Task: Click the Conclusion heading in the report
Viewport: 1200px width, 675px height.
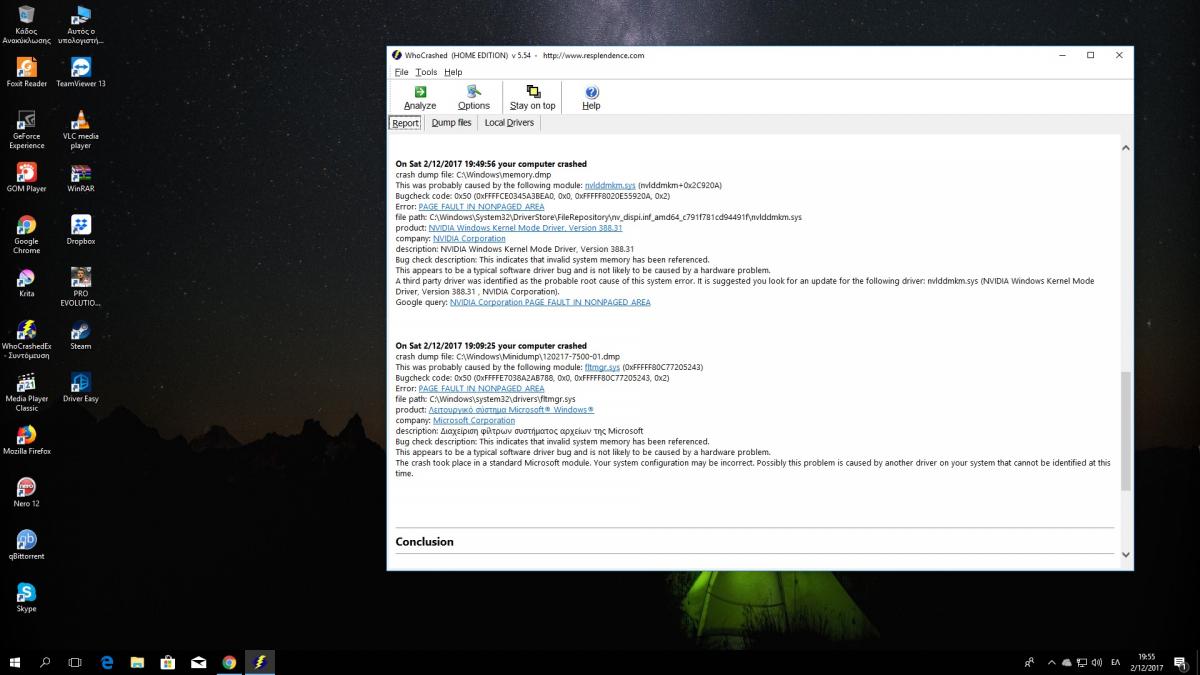Action: pos(425,542)
